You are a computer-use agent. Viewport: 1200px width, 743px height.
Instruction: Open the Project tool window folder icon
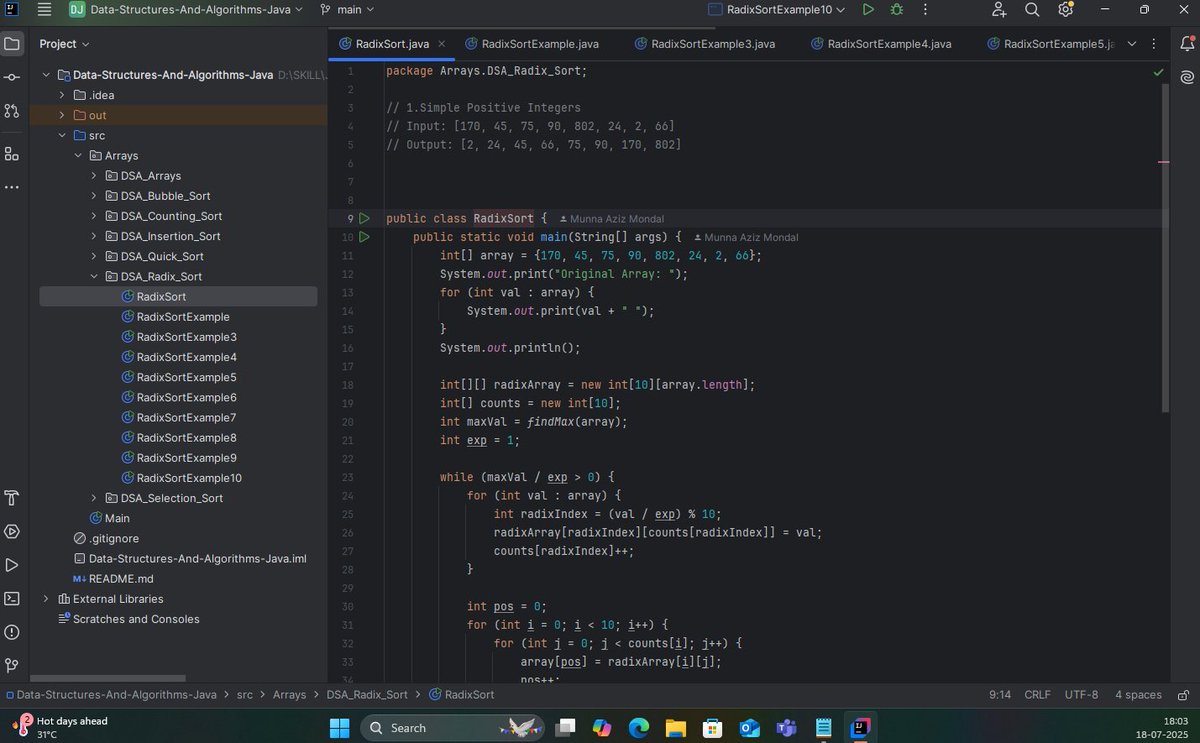12,44
